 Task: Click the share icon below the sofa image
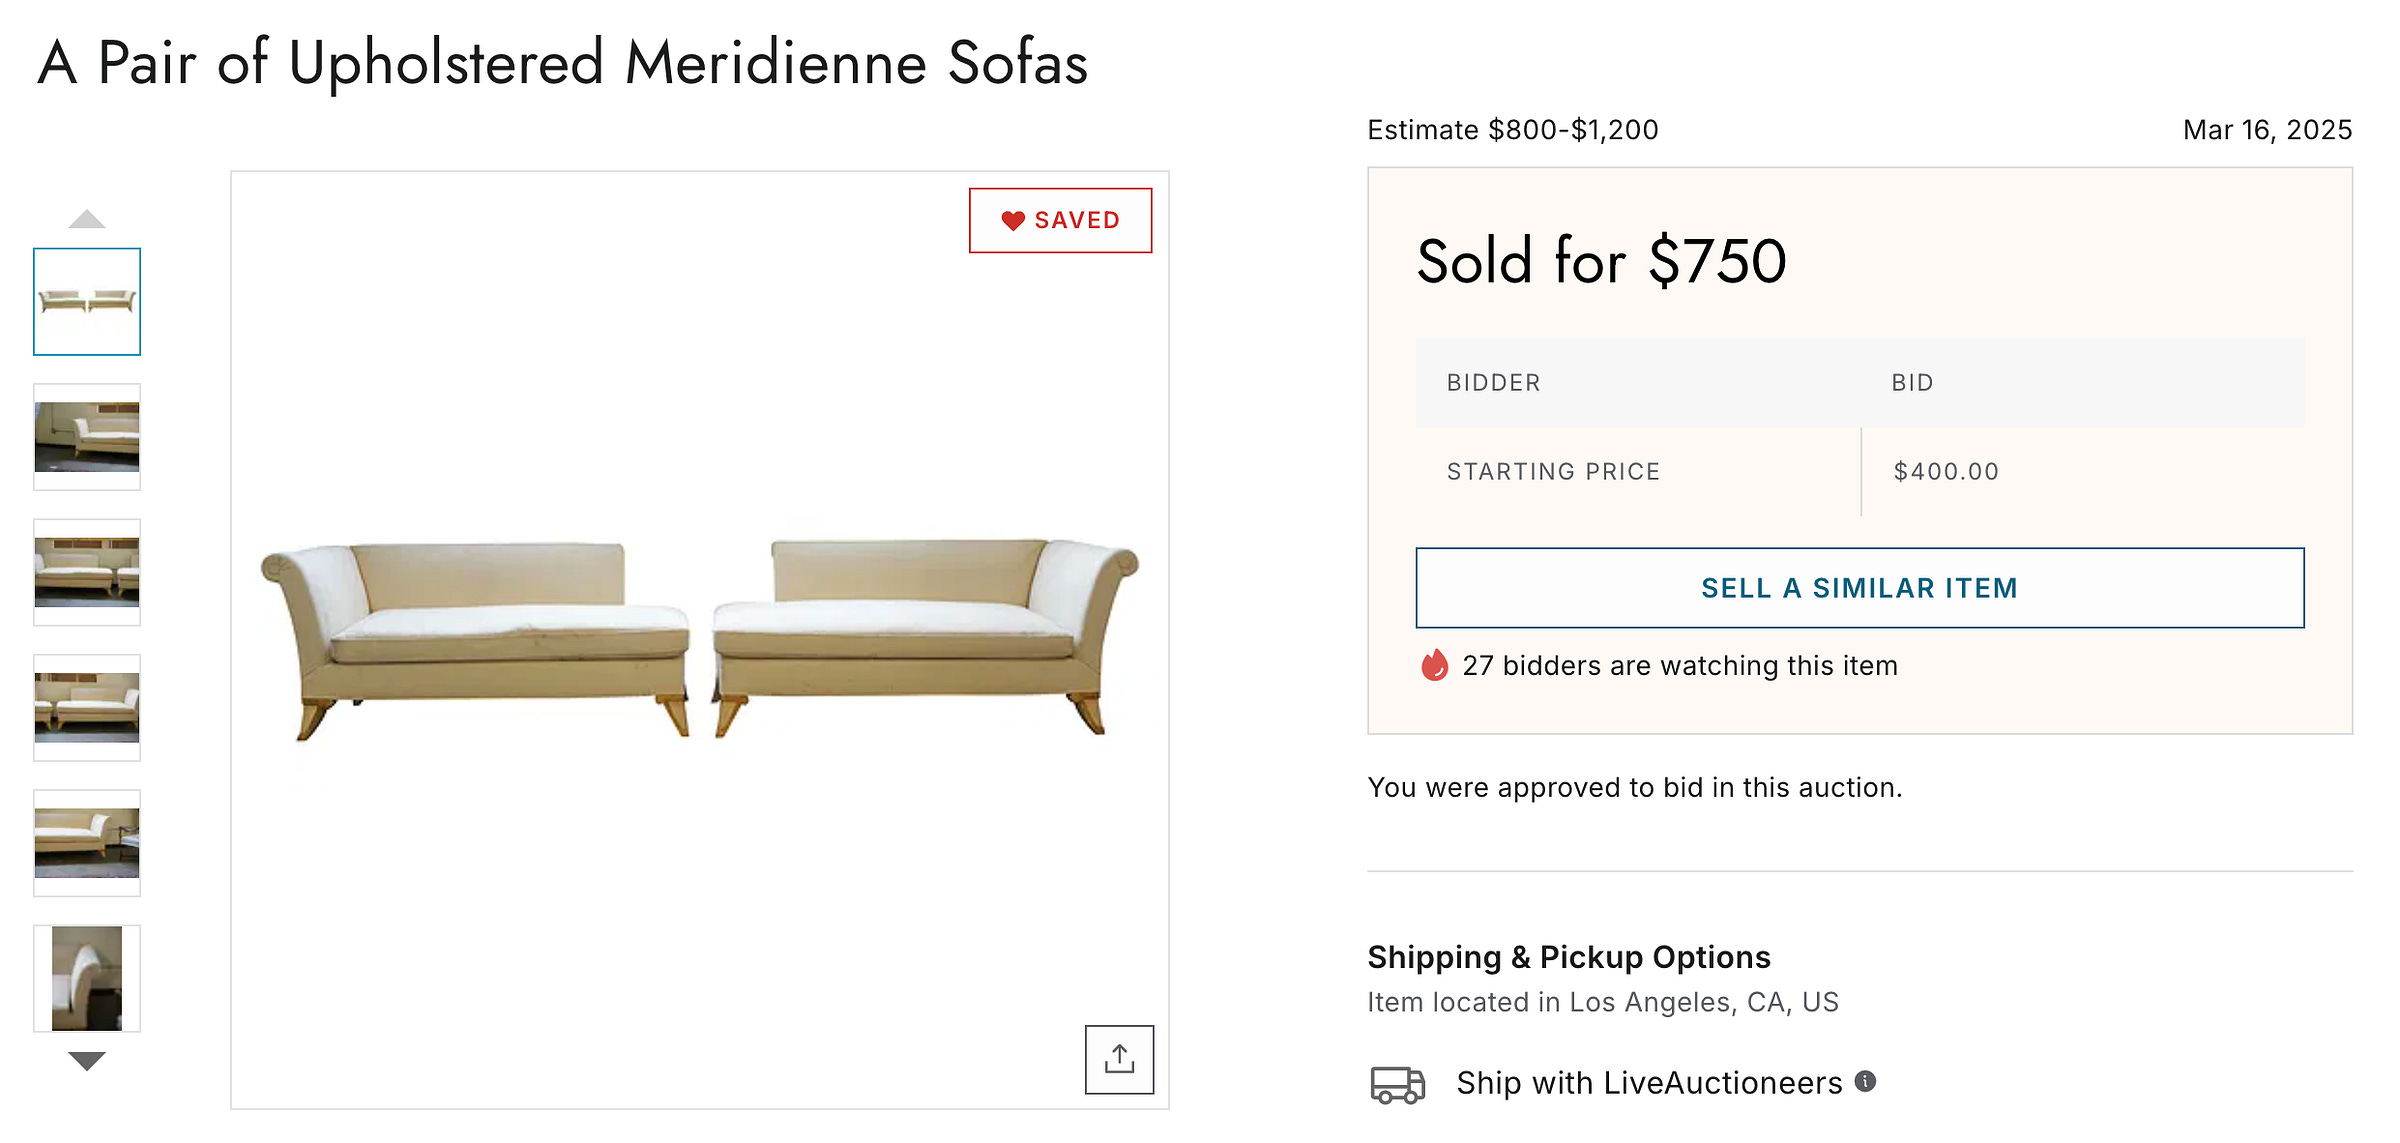click(x=1119, y=1059)
